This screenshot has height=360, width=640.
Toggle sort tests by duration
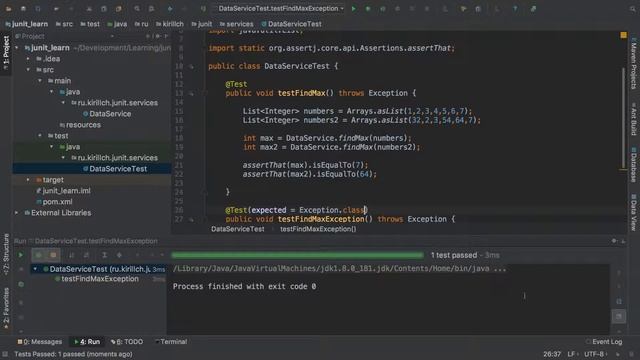[86, 255]
